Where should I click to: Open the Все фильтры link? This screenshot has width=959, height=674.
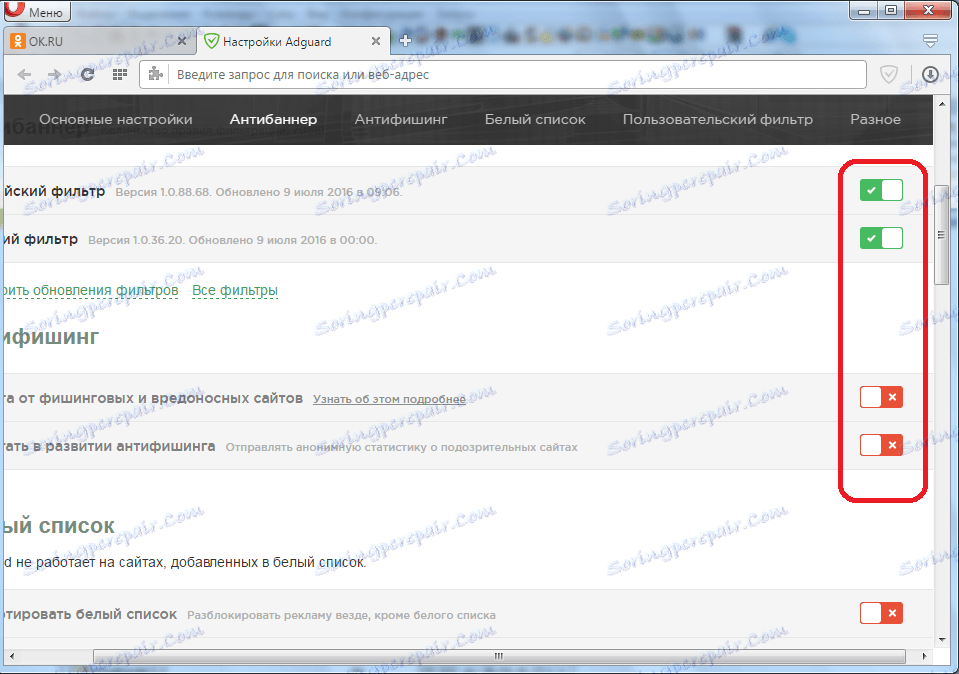click(x=235, y=290)
